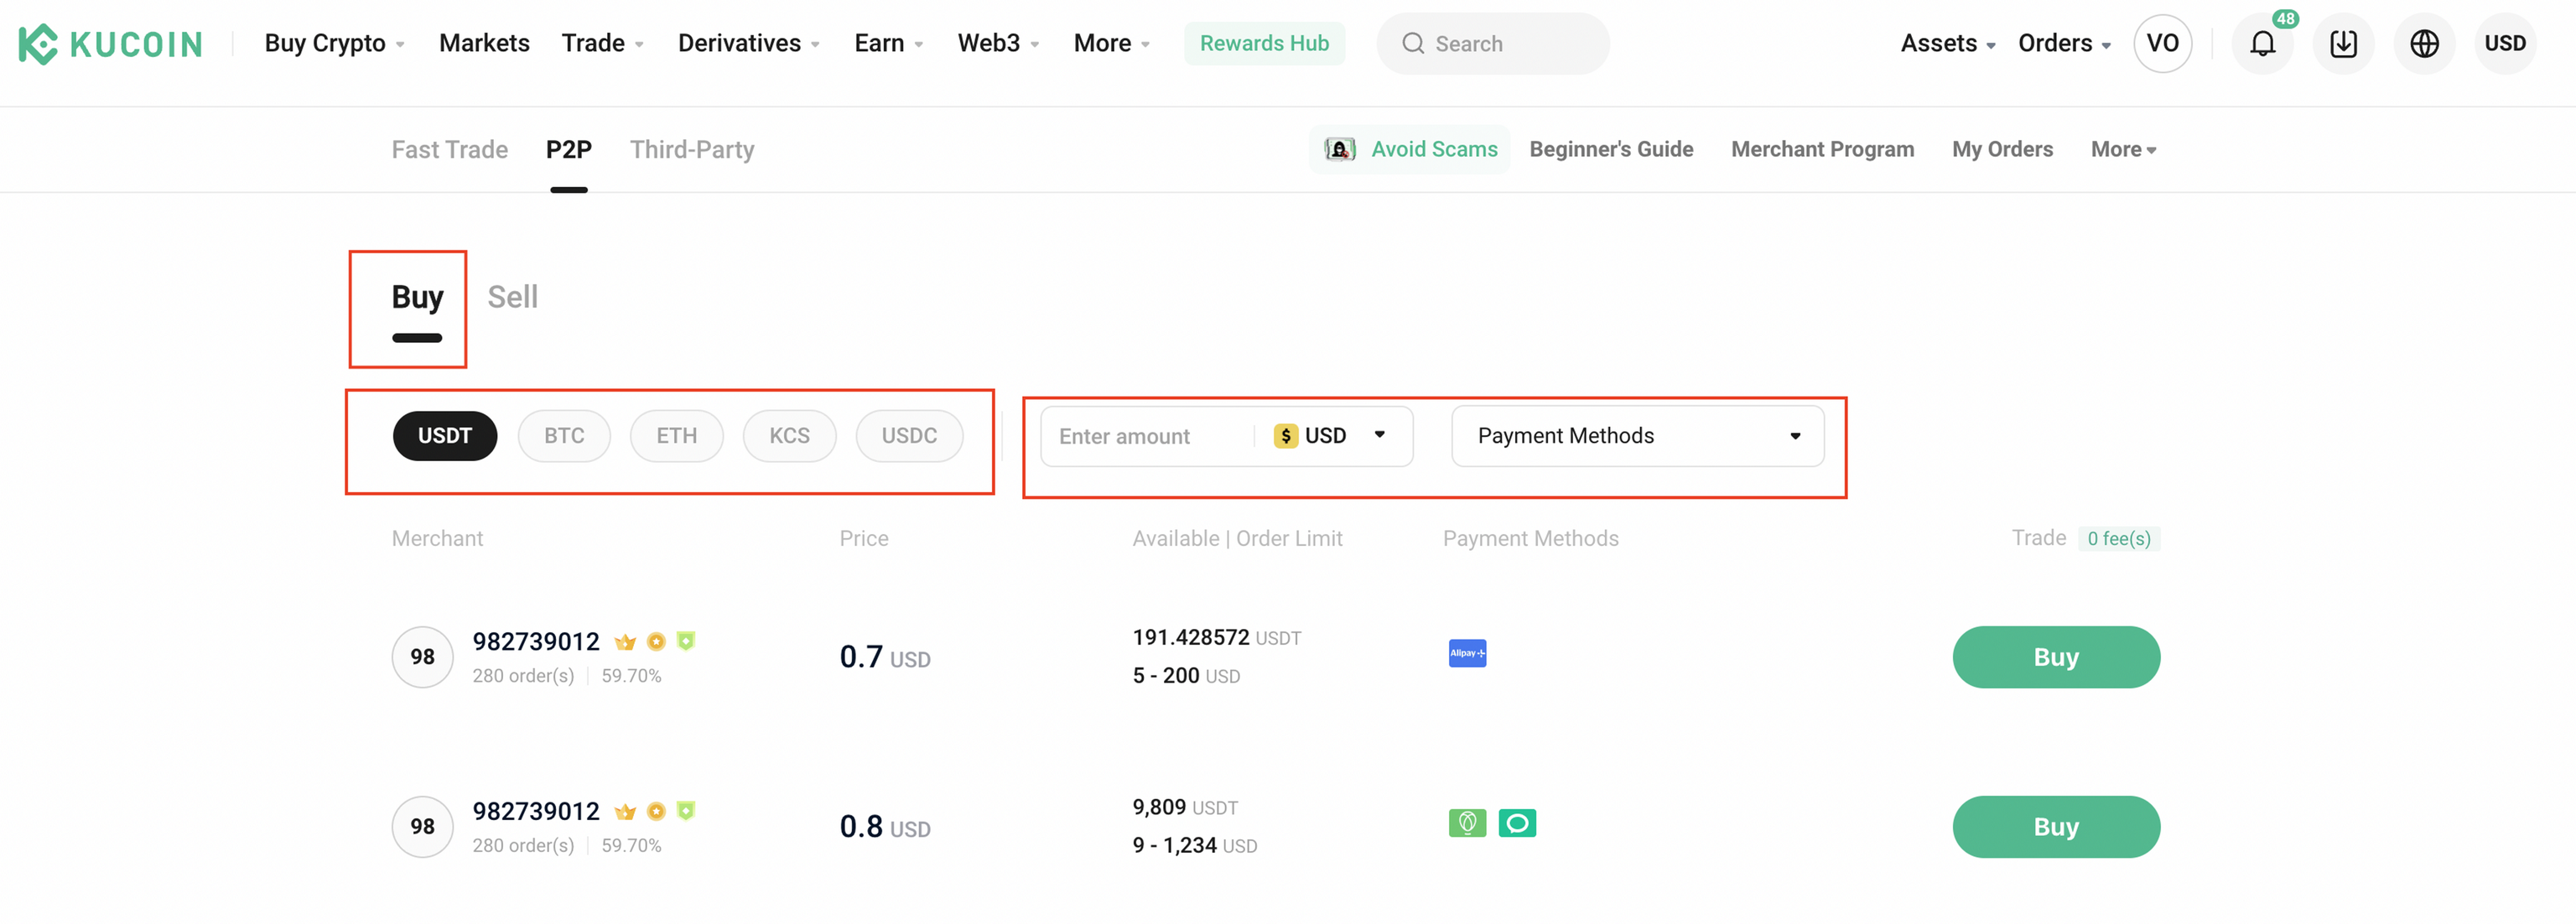Click green leaf payment icon in second offer
The width and height of the screenshot is (2576, 924).
click(x=1467, y=823)
